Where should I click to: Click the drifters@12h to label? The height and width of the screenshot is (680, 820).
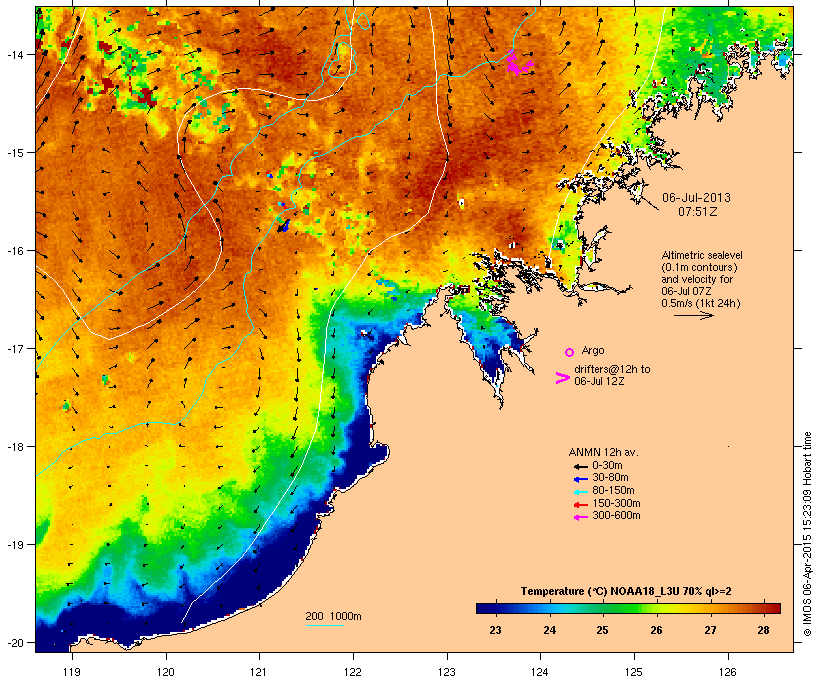coord(612,369)
